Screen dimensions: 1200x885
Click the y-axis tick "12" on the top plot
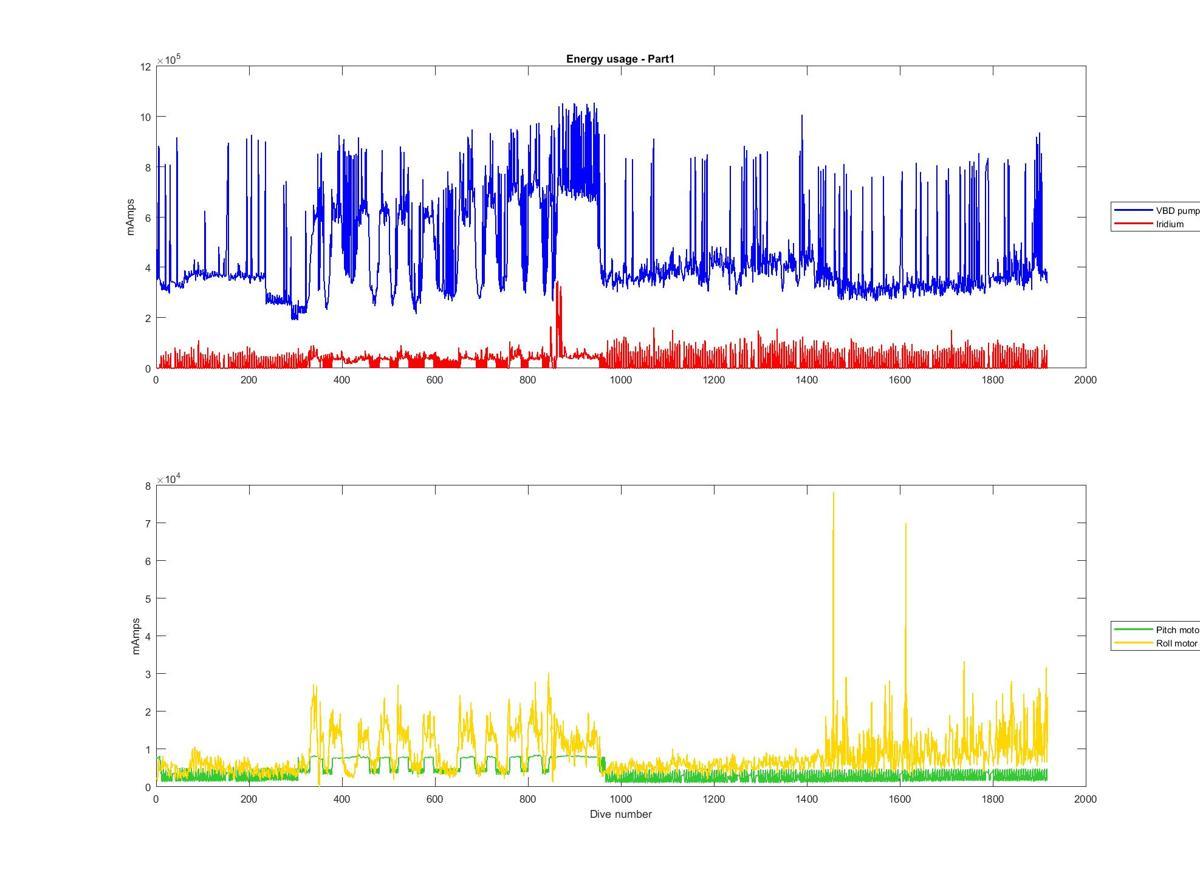(x=146, y=67)
